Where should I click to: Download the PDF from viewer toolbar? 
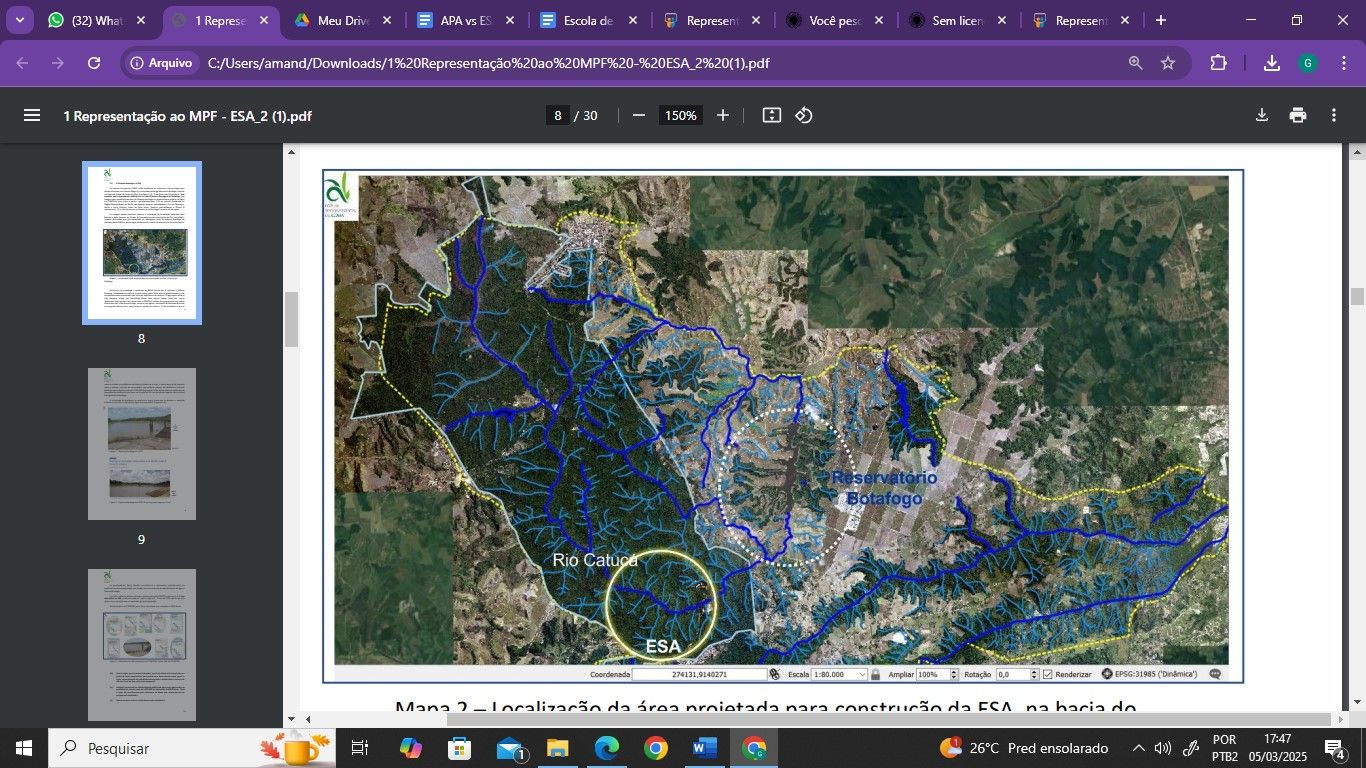pyautogui.click(x=1262, y=115)
